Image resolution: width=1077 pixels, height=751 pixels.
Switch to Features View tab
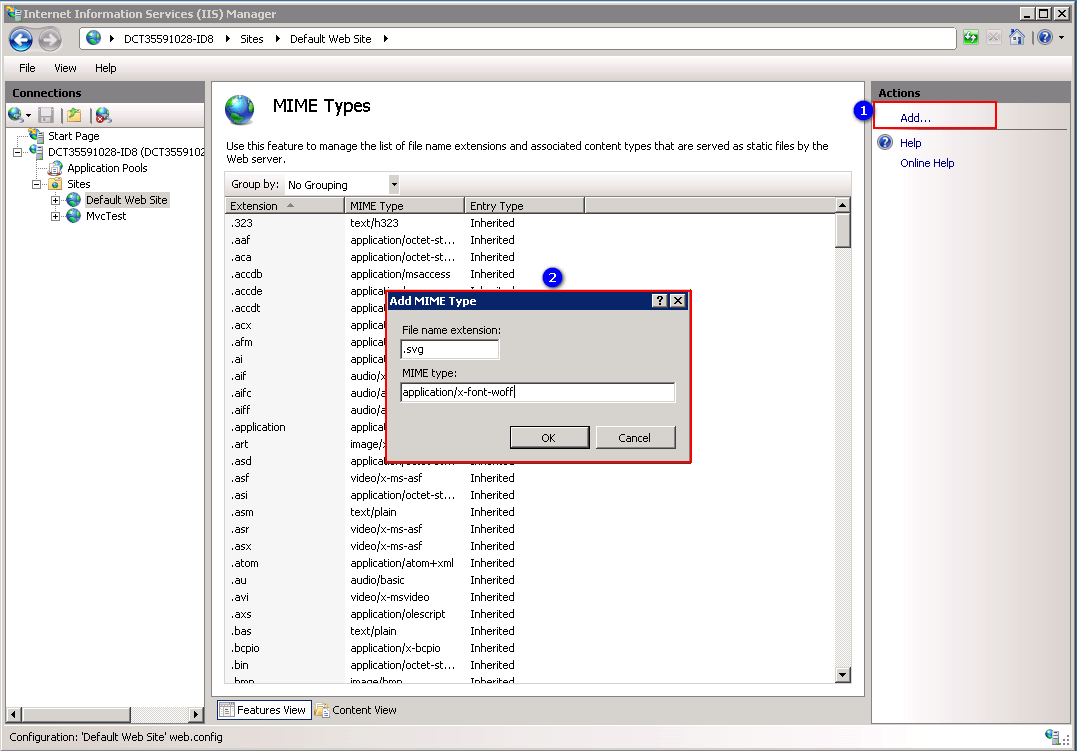pyautogui.click(x=264, y=710)
